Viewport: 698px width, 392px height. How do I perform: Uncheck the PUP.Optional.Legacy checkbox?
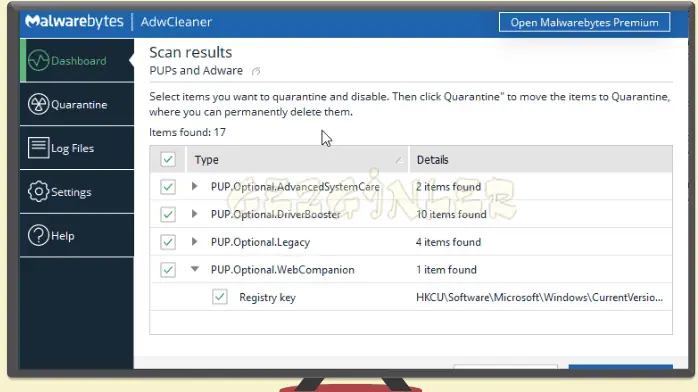tap(168, 242)
